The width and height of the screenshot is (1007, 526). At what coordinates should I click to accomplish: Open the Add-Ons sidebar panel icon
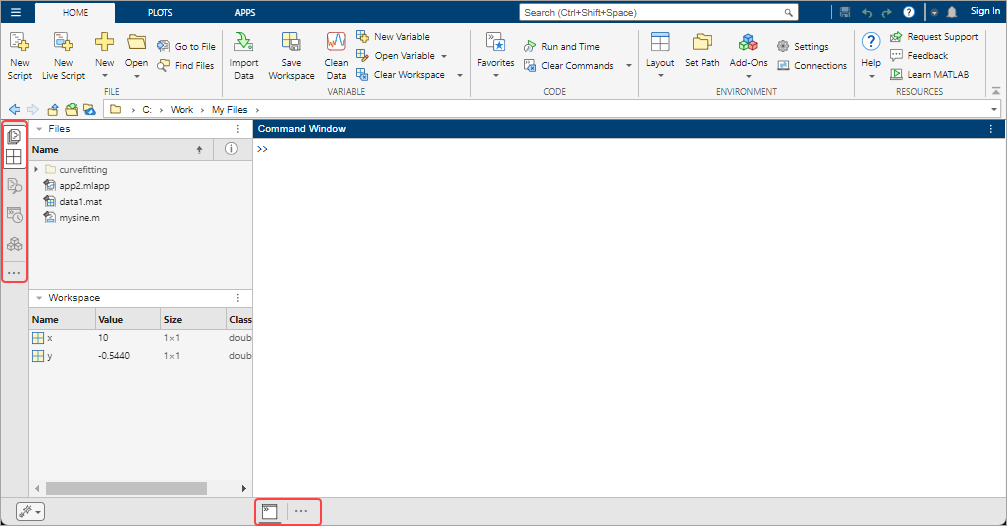[14, 244]
